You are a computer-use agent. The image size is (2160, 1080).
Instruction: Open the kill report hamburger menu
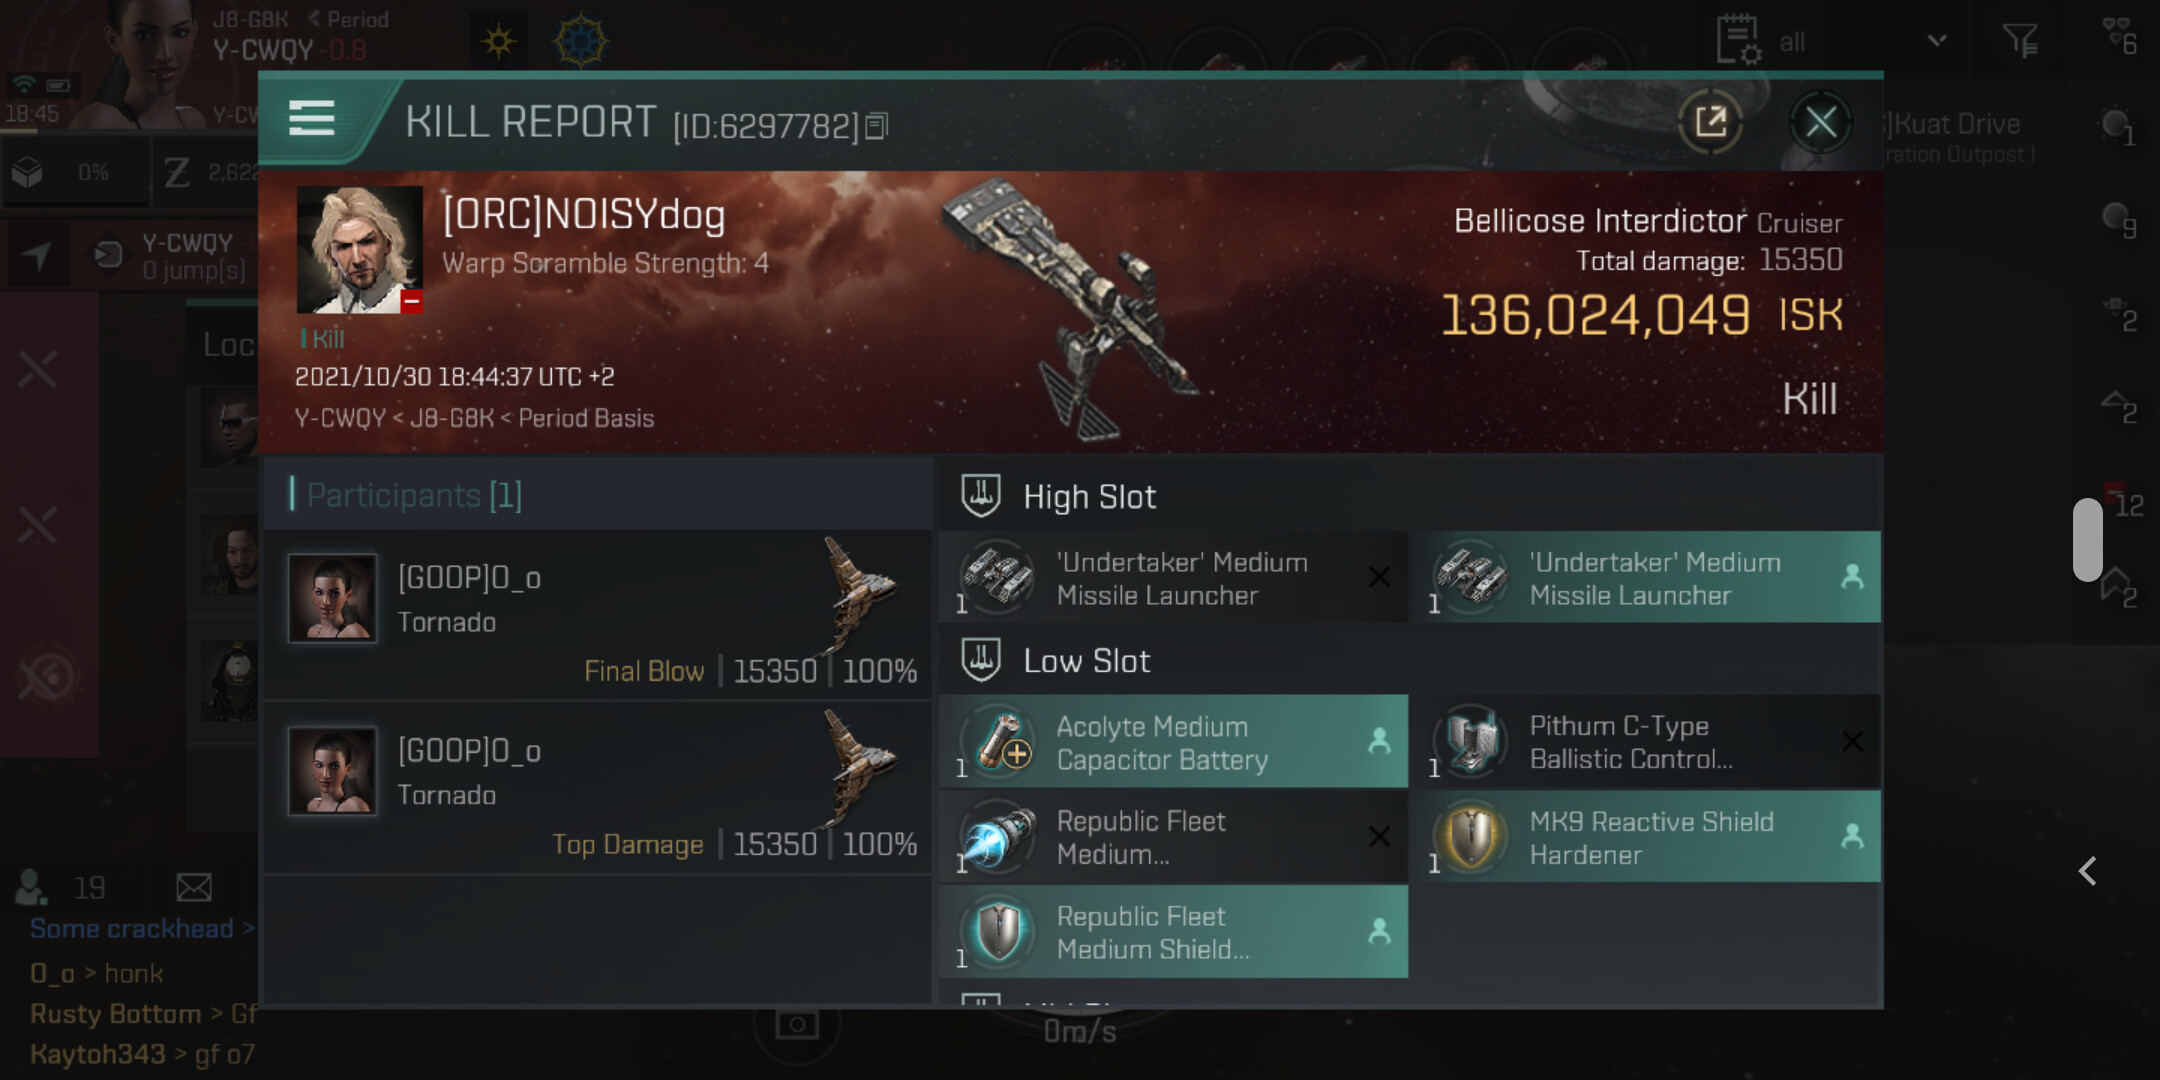coord(311,118)
